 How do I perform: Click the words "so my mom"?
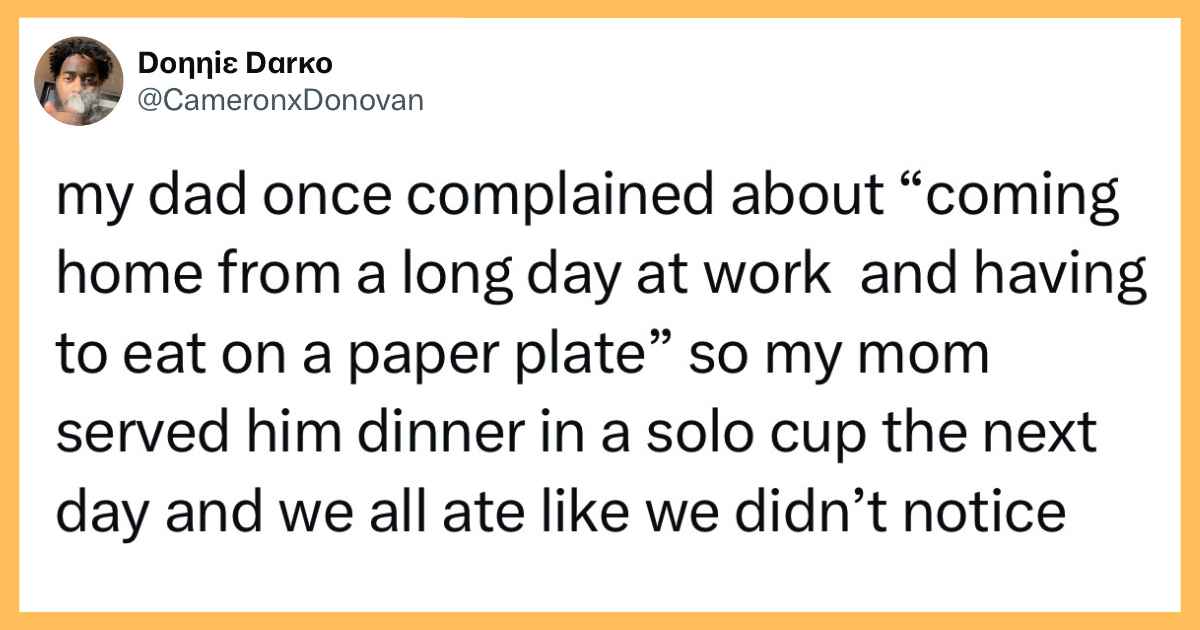pos(901,355)
